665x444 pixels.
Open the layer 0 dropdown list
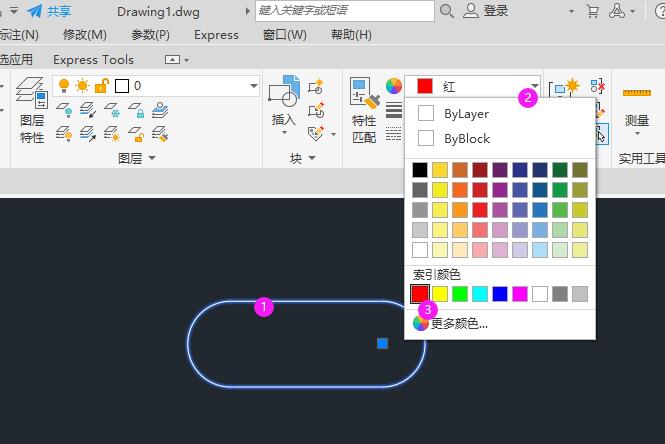pos(254,86)
